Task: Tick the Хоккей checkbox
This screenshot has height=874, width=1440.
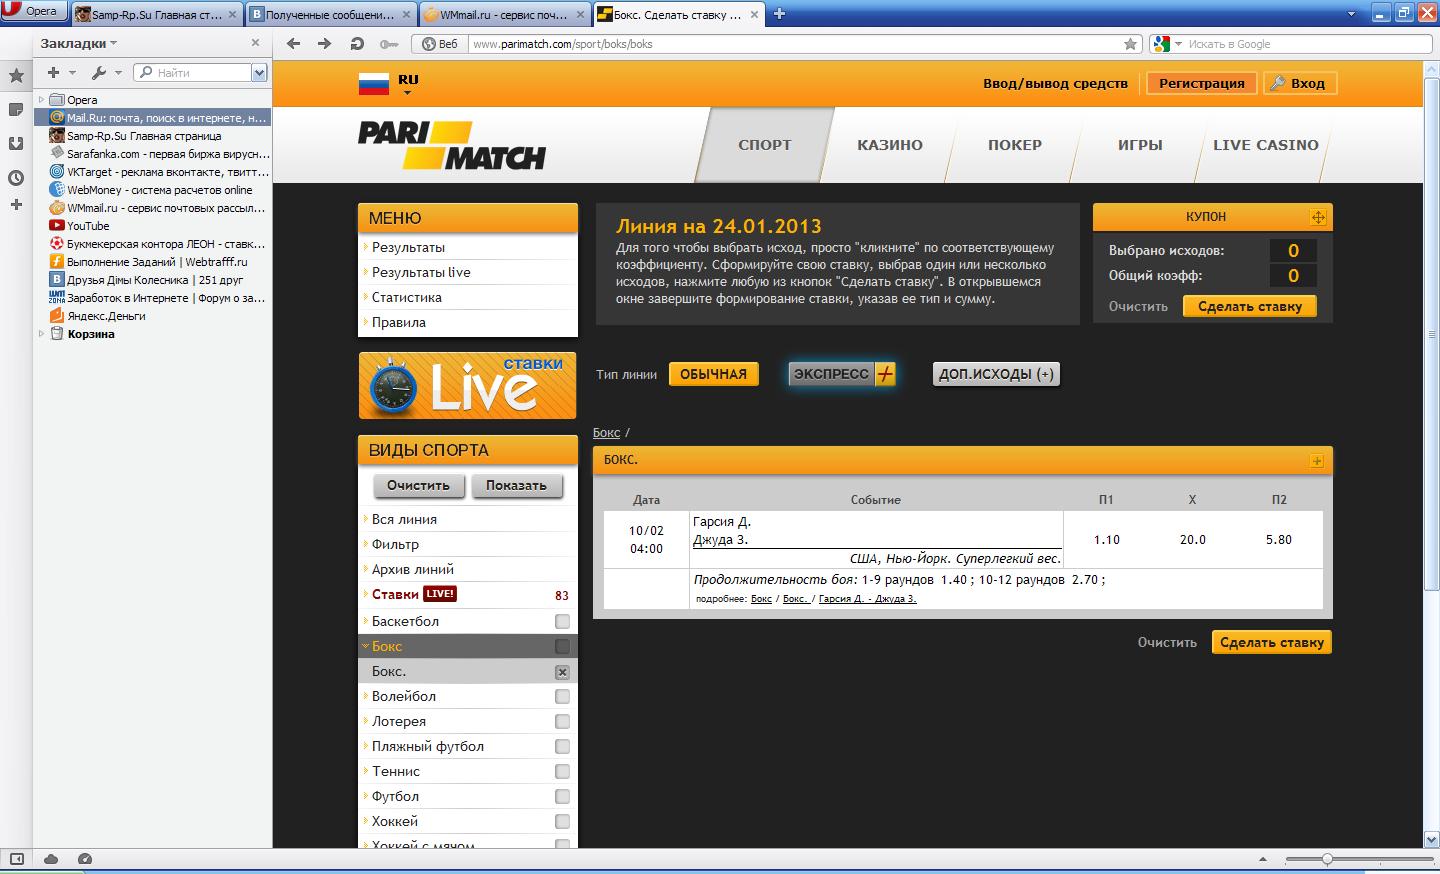Action: tap(562, 822)
